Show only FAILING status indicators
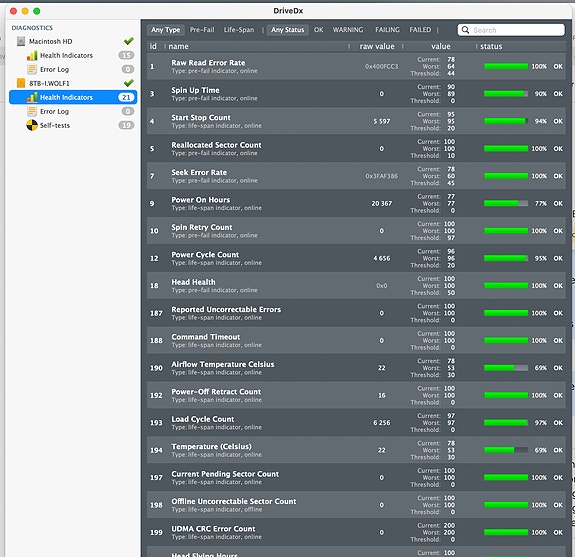This screenshot has width=575, height=557. click(x=387, y=30)
